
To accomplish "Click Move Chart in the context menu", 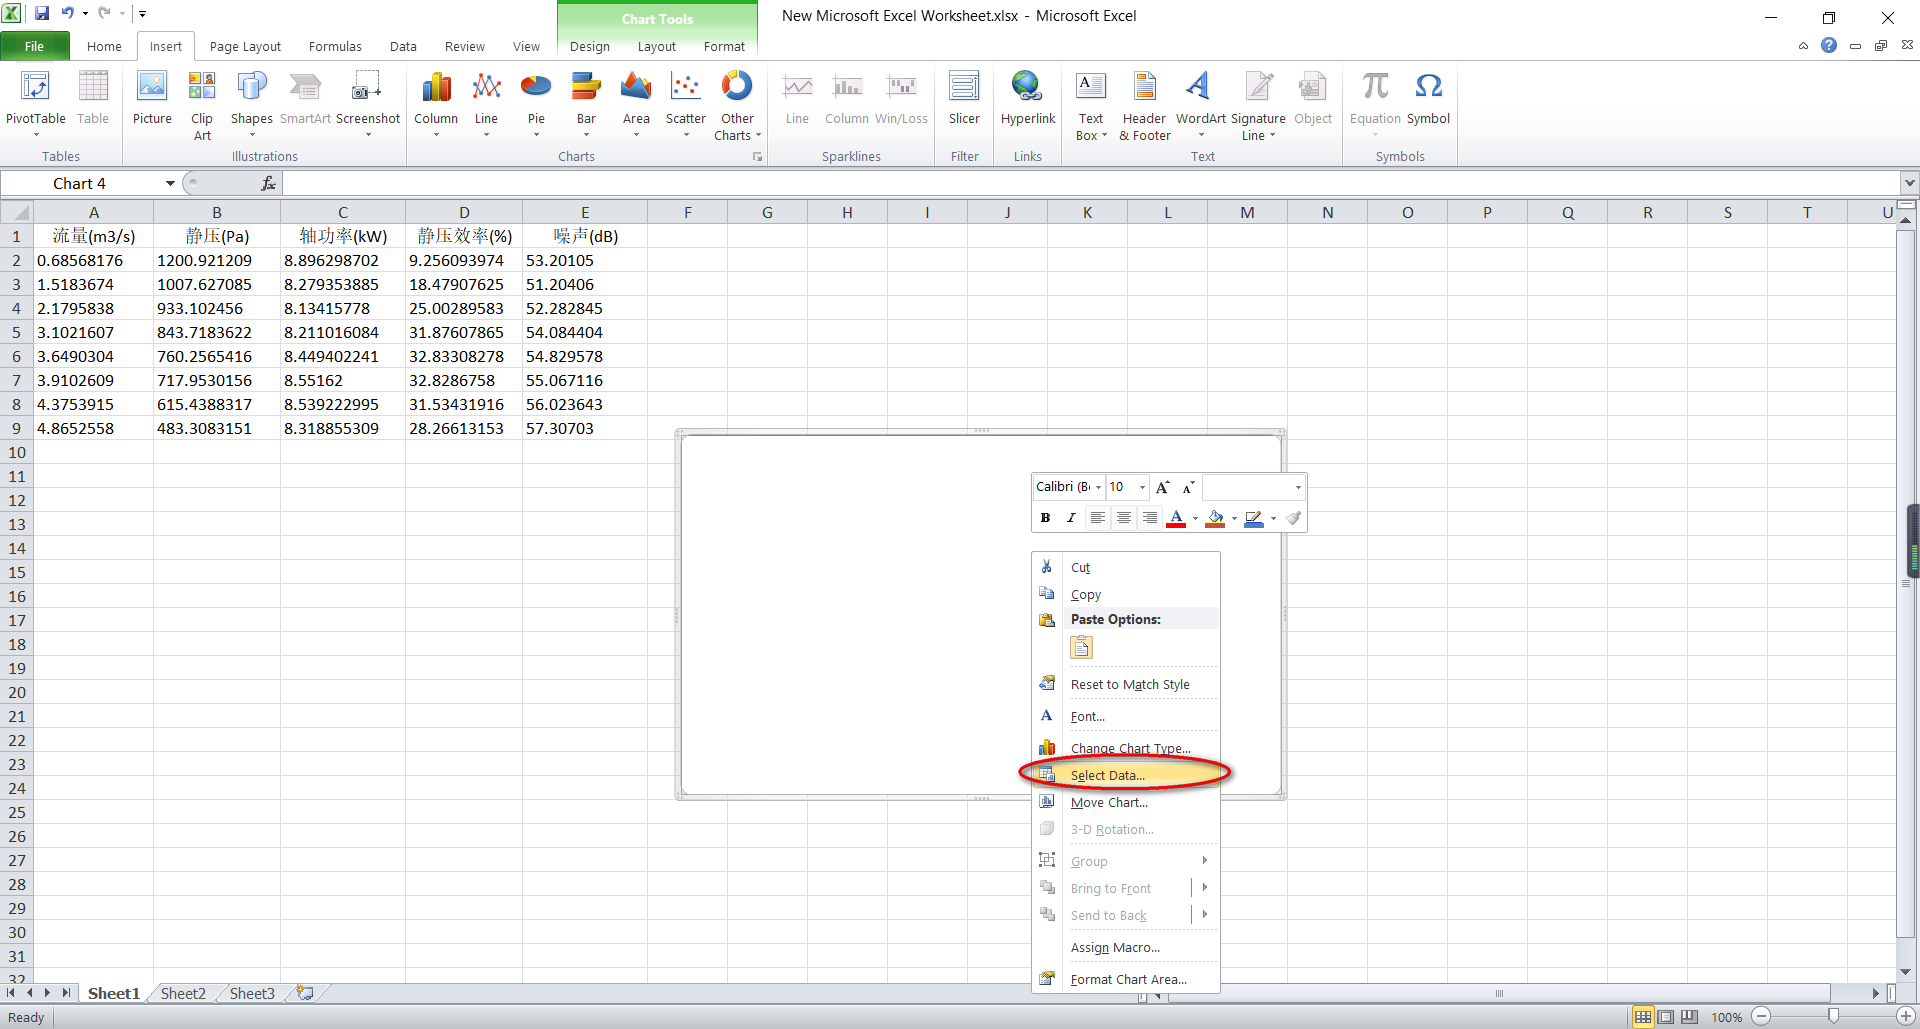I will [1109, 802].
